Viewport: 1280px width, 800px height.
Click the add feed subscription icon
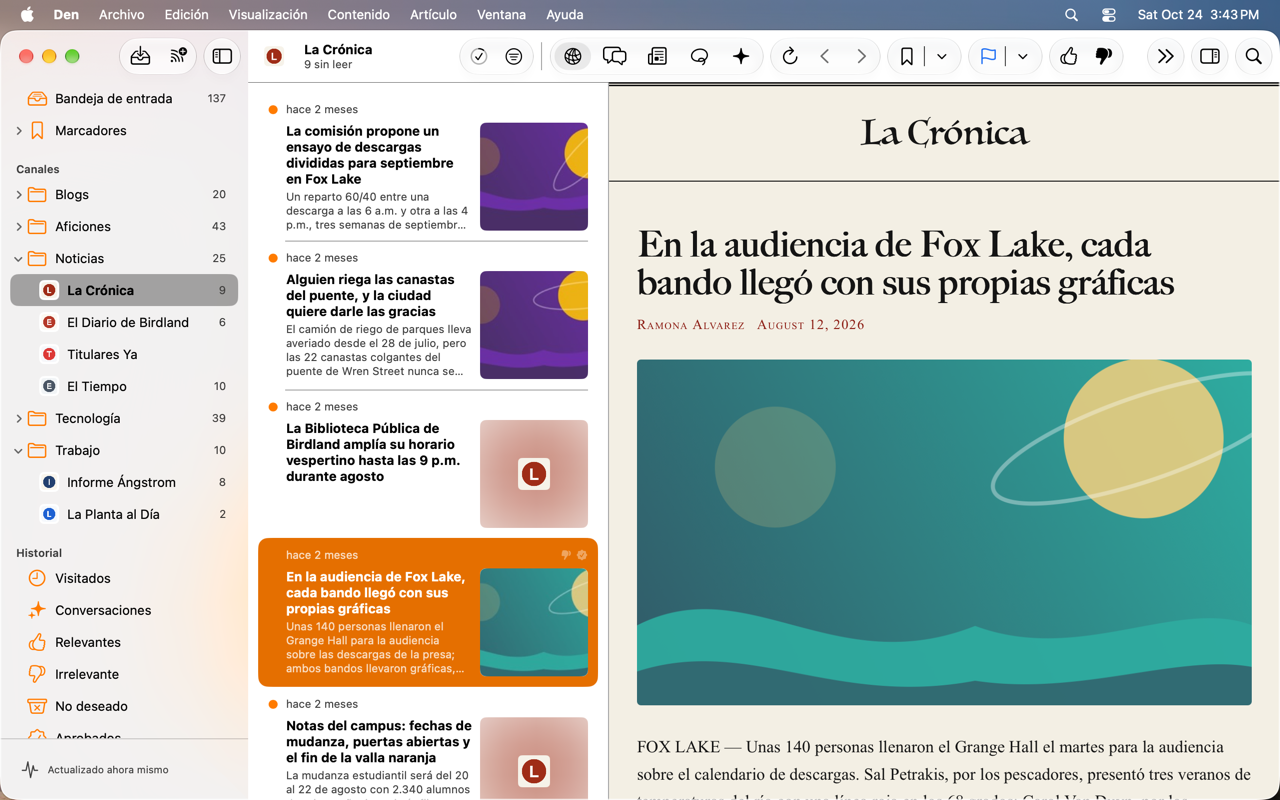[x=178, y=57]
